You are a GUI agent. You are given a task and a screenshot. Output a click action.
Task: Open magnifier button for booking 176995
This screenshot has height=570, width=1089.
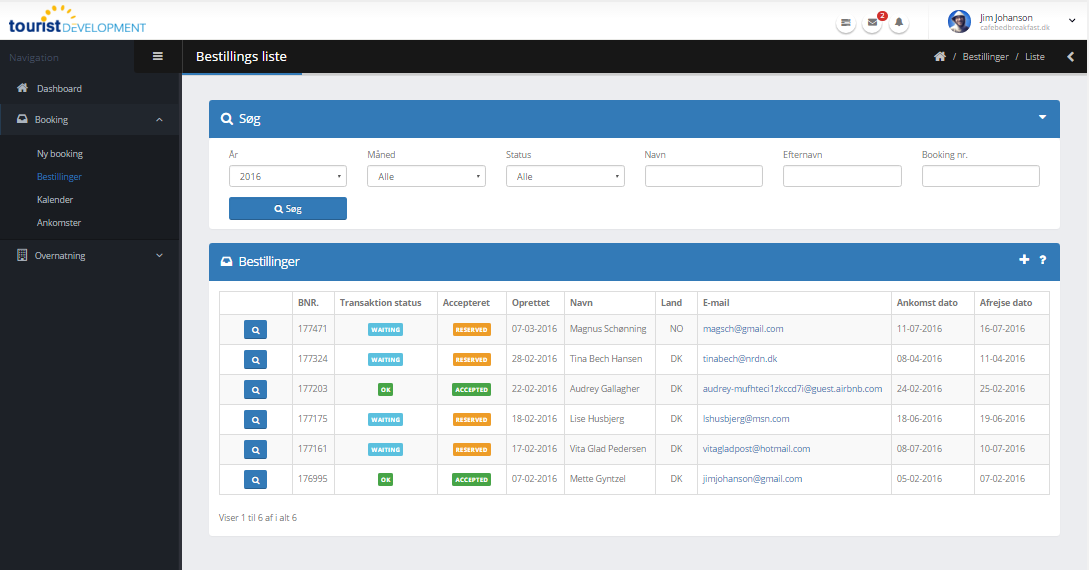(255, 480)
